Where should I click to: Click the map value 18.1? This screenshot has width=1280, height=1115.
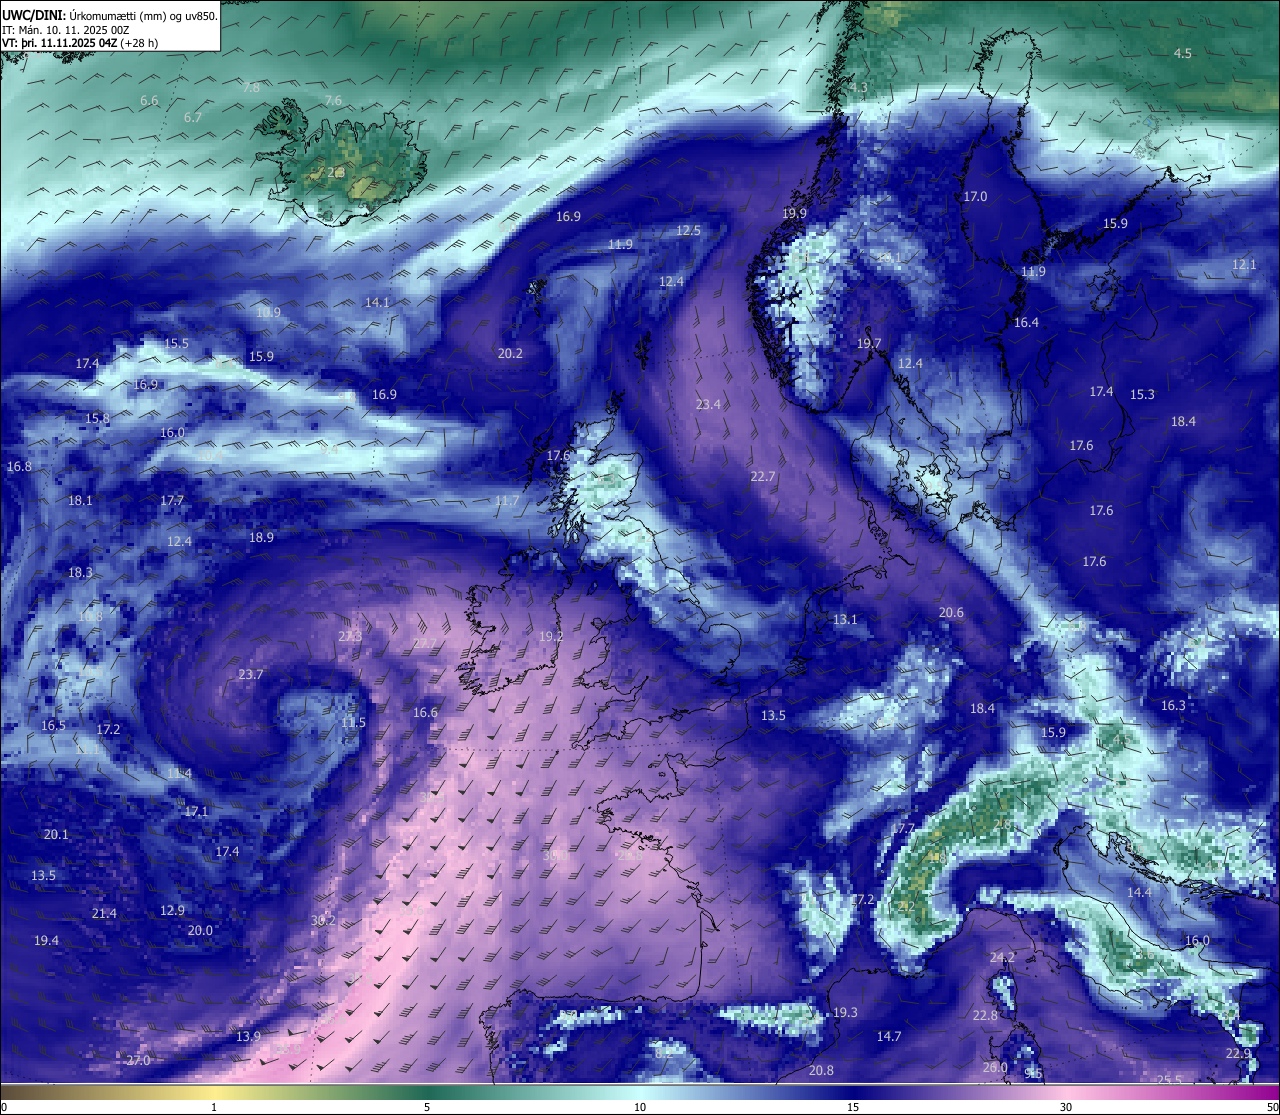tap(80, 500)
